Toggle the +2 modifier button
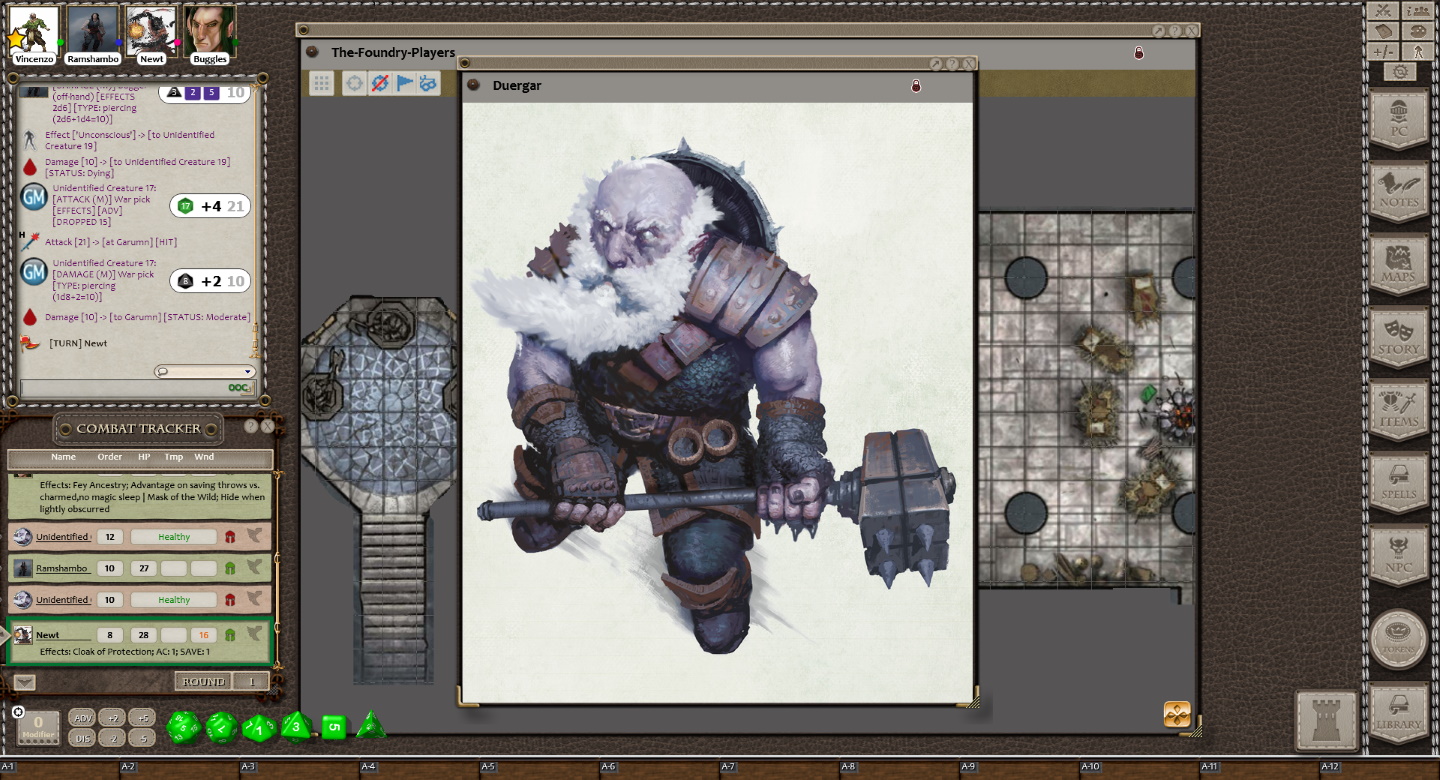 (x=112, y=718)
